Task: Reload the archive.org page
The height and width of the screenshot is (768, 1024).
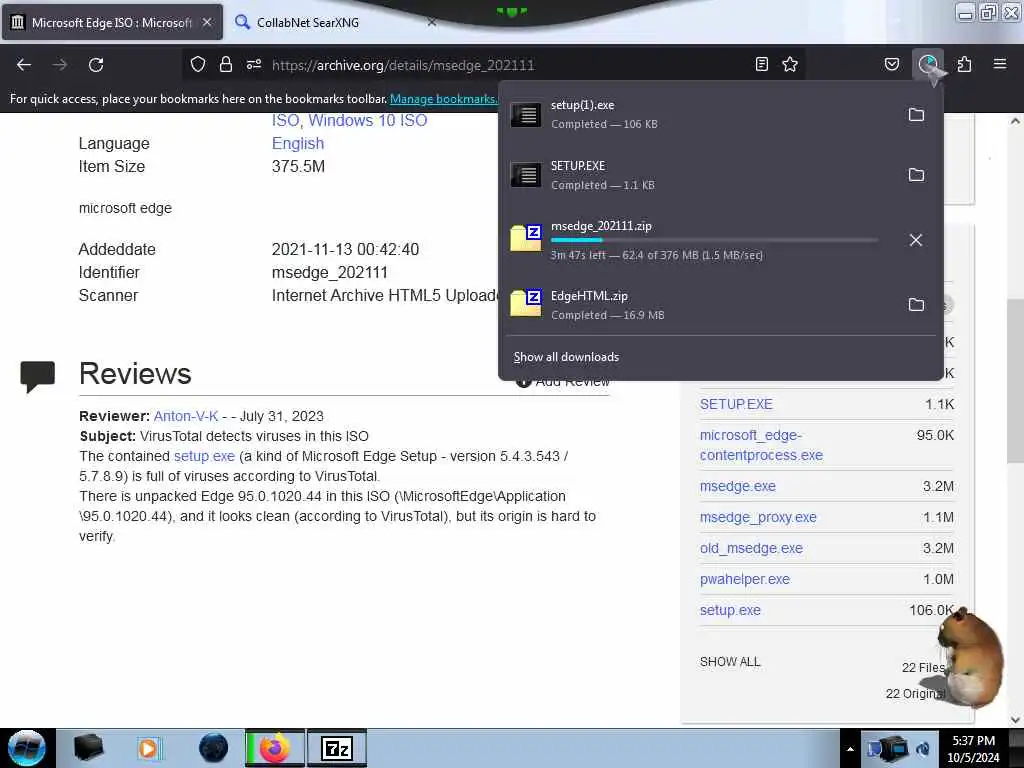Action: [x=96, y=65]
